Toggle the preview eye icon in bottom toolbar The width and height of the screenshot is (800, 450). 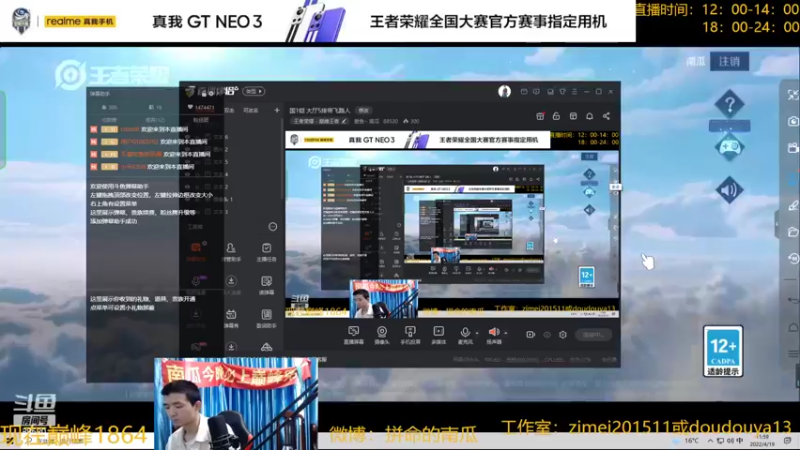(546, 335)
